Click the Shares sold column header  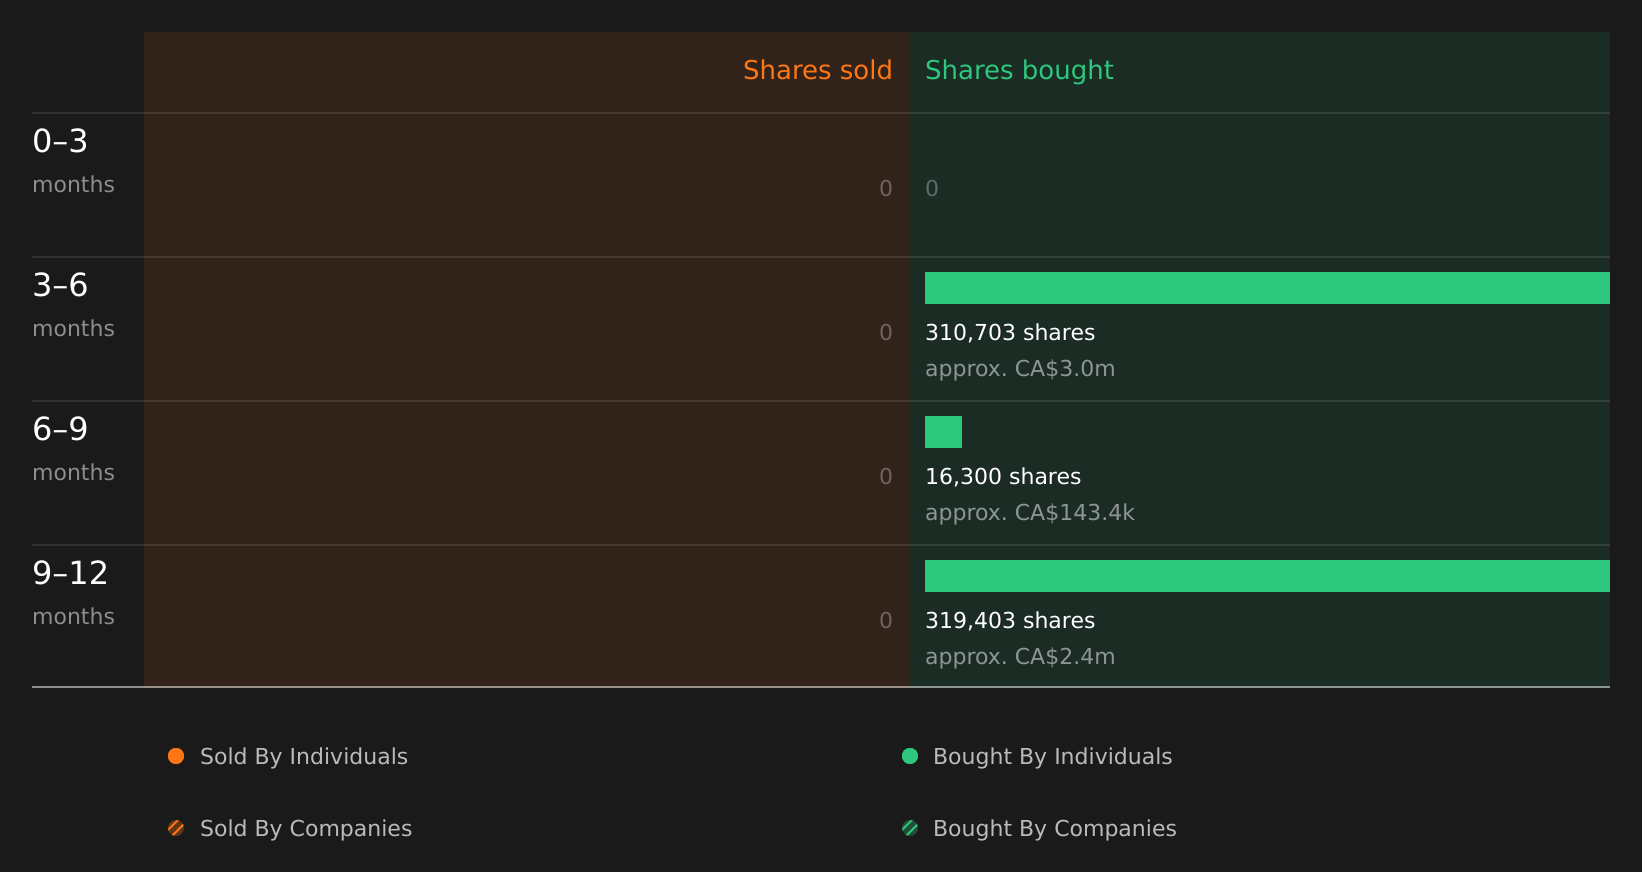tap(817, 70)
